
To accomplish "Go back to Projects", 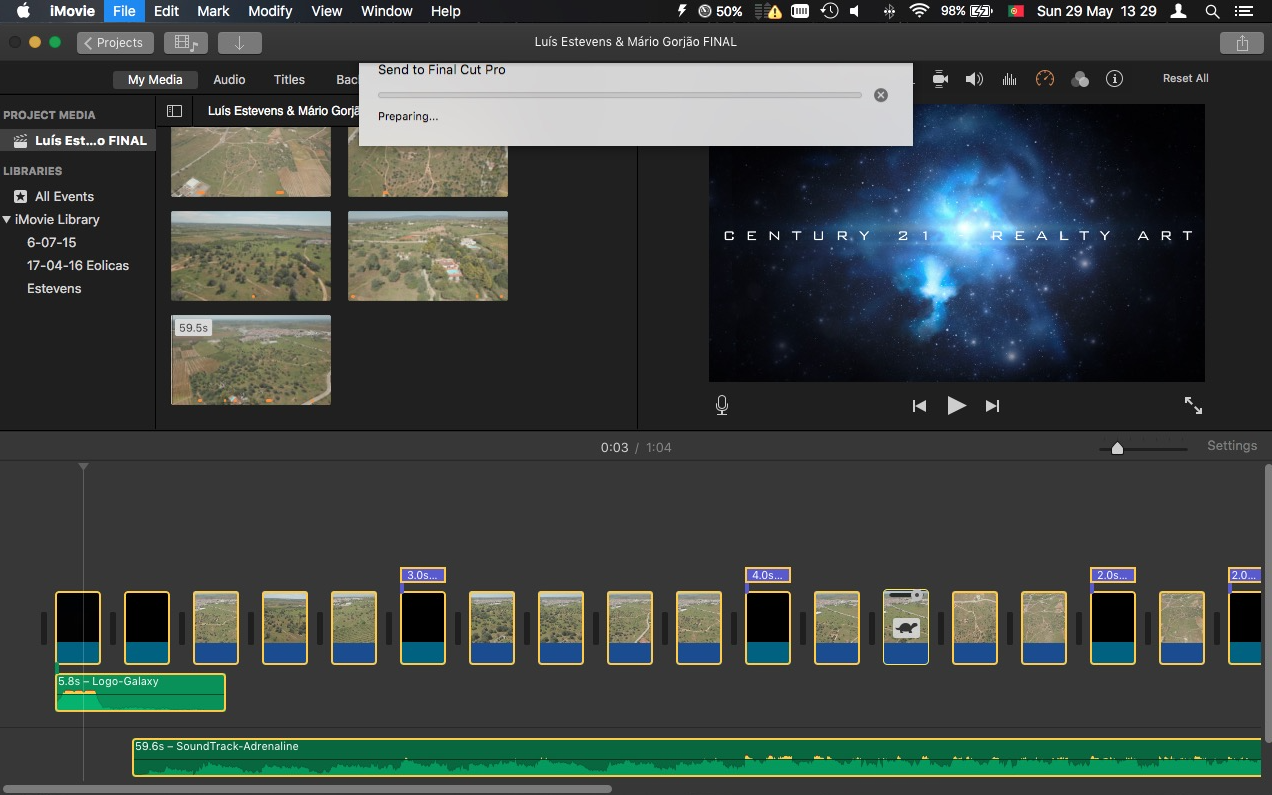I will 115,43.
